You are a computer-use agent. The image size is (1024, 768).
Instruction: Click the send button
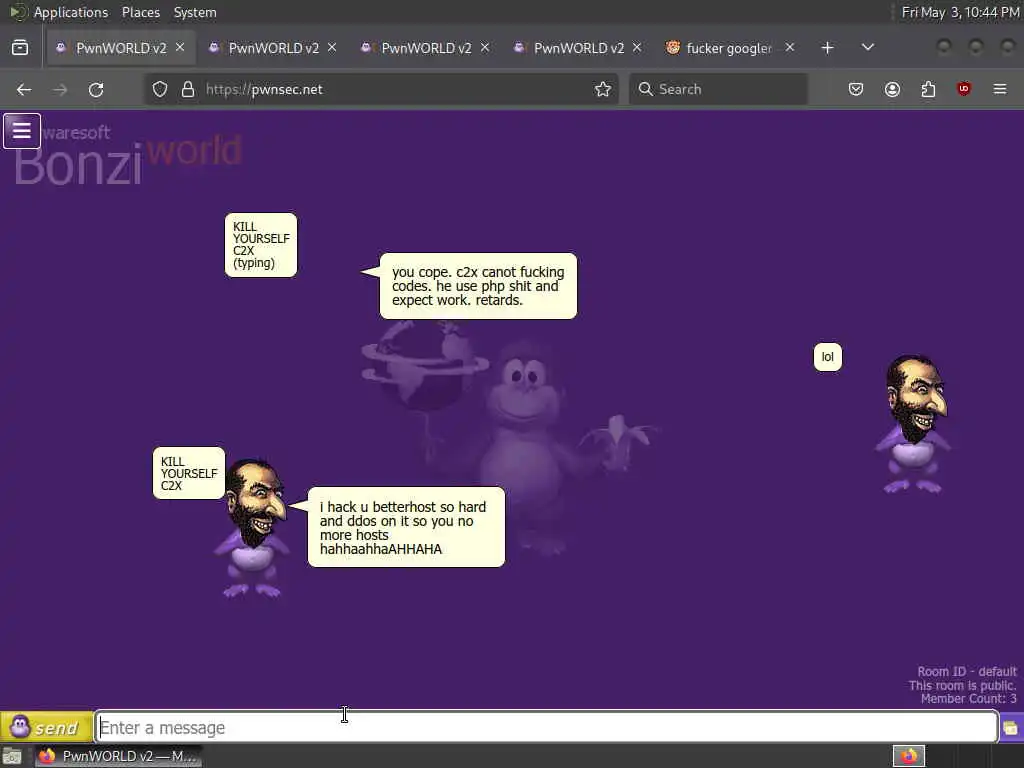46,727
